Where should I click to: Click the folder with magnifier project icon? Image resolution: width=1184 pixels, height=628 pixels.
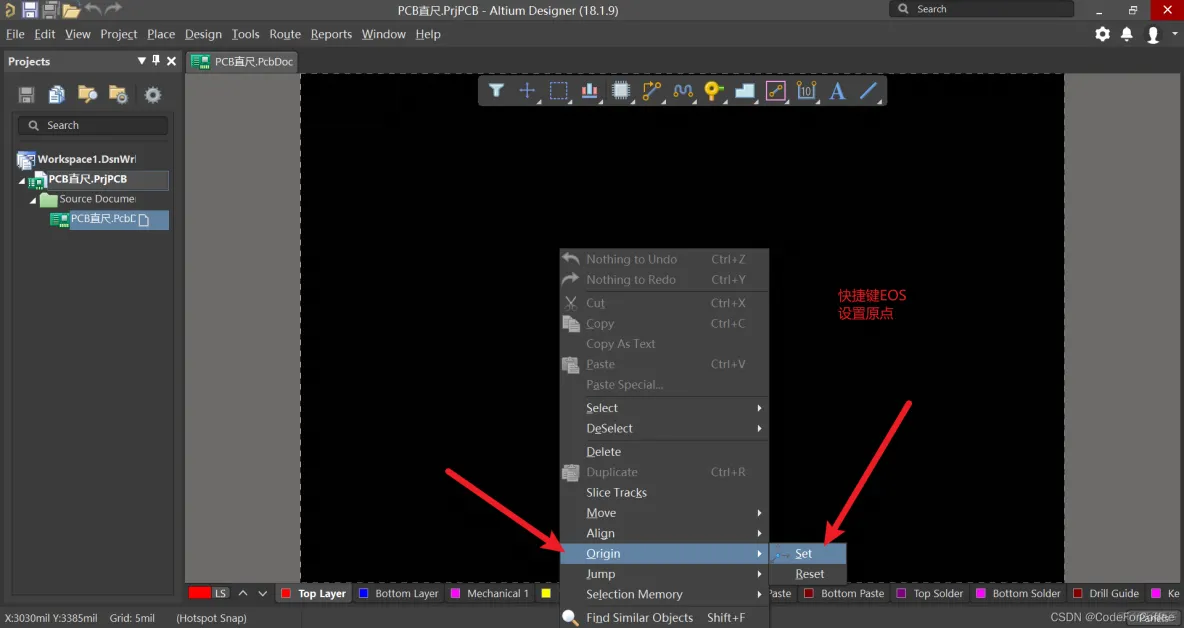(x=88, y=94)
